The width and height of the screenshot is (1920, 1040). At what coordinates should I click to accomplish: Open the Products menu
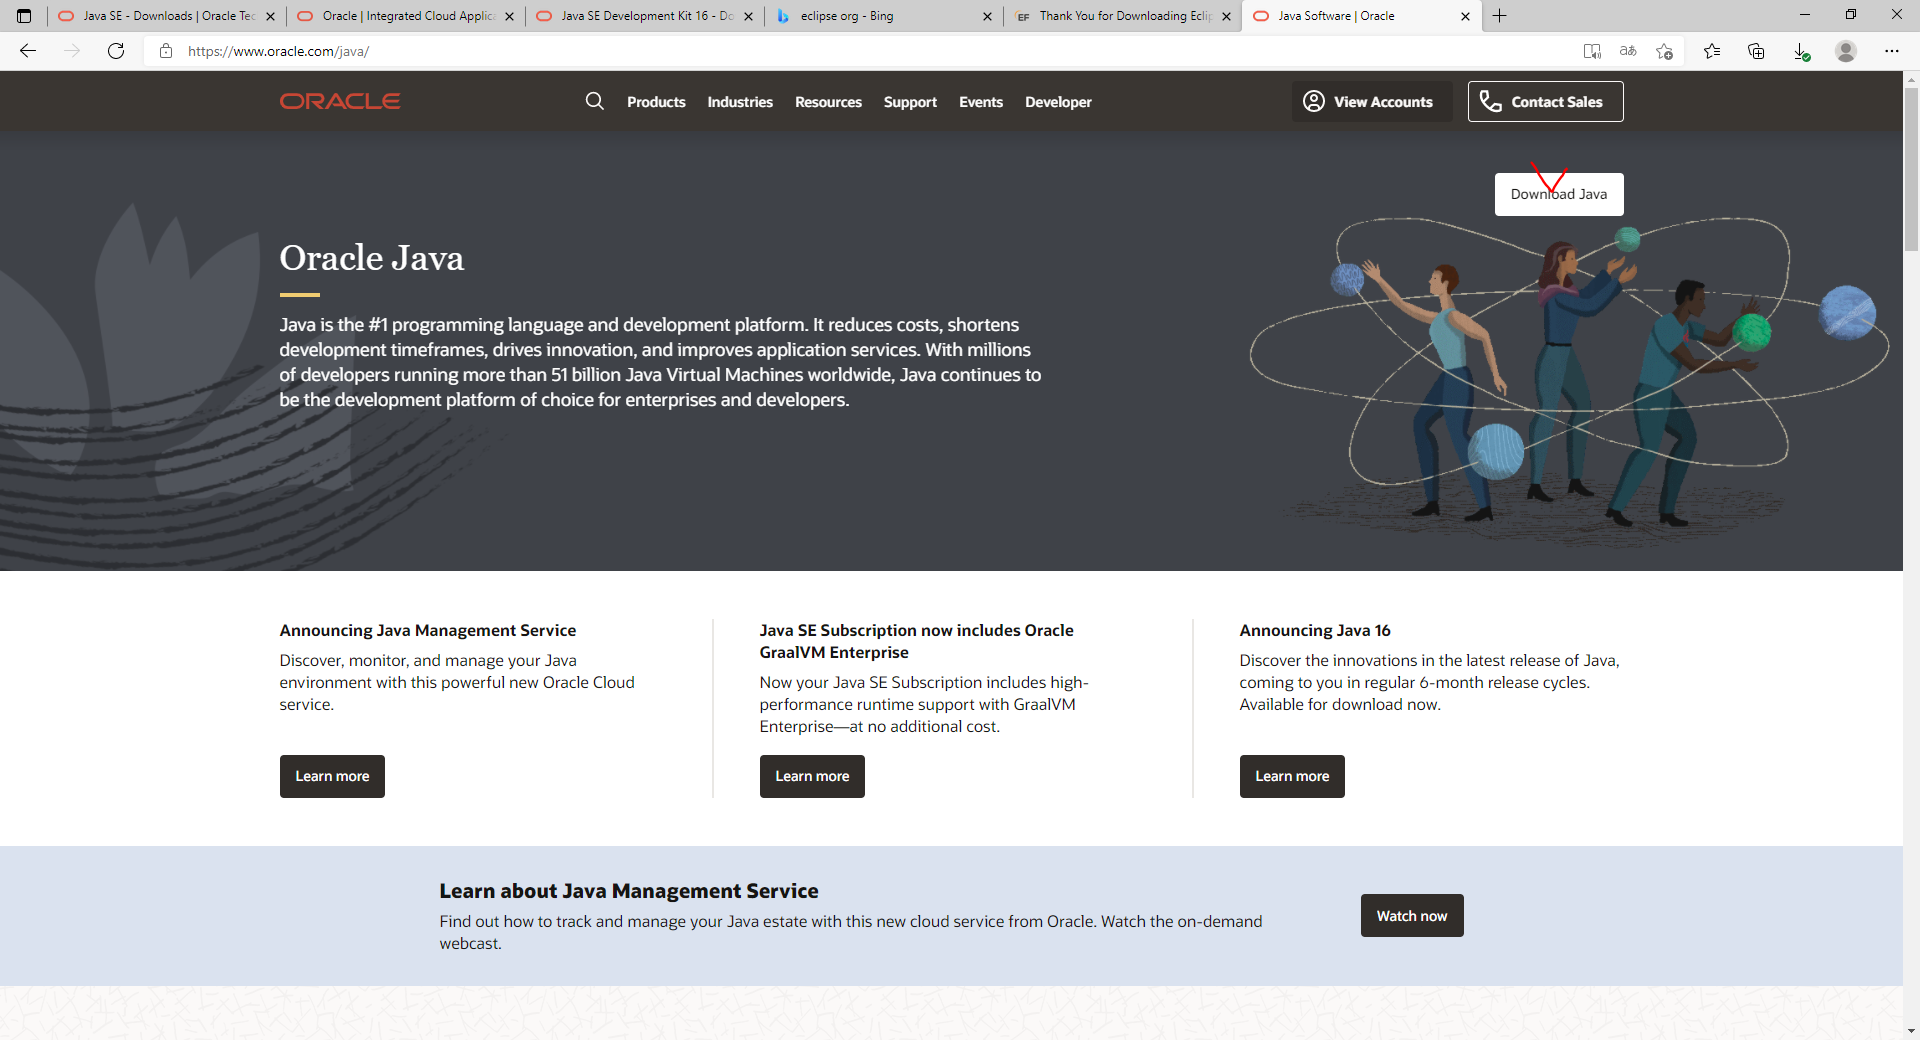tap(656, 102)
